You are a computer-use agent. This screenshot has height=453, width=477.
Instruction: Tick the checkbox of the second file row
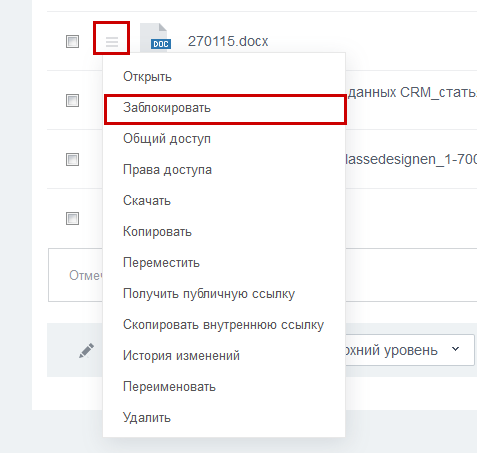pos(72,100)
